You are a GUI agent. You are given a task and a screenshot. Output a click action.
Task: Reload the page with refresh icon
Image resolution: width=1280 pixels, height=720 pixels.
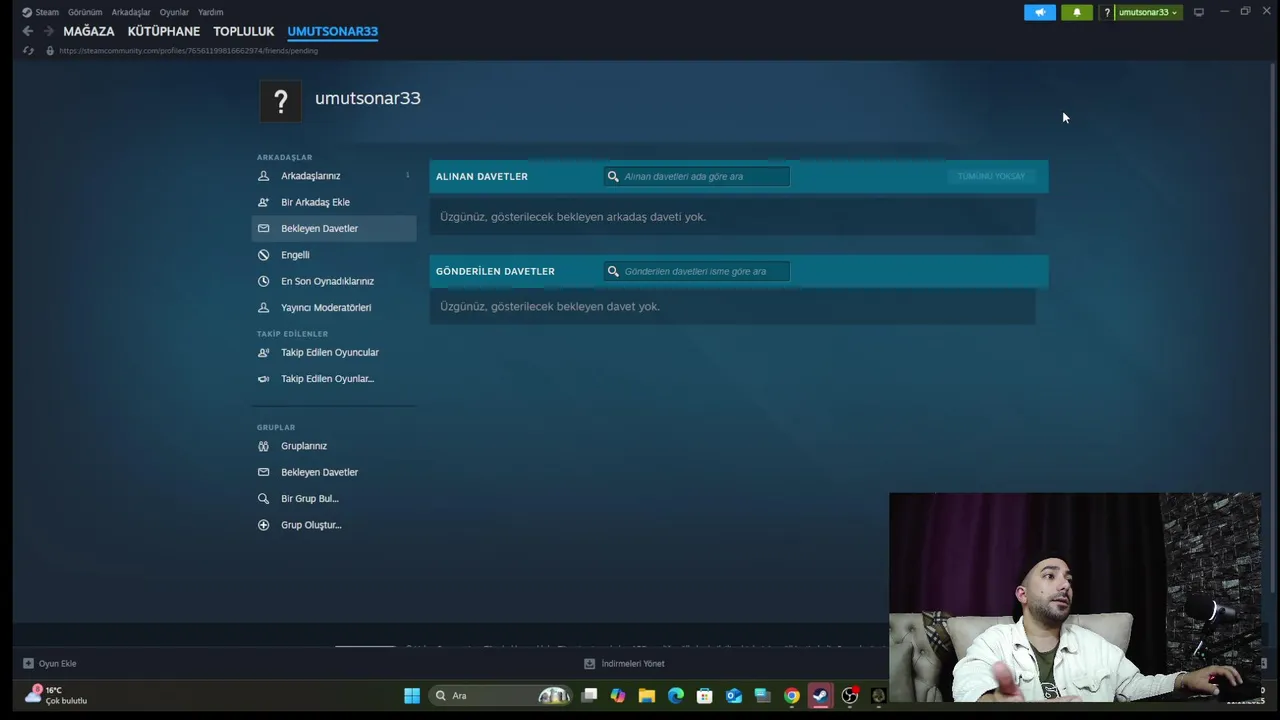click(x=28, y=50)
